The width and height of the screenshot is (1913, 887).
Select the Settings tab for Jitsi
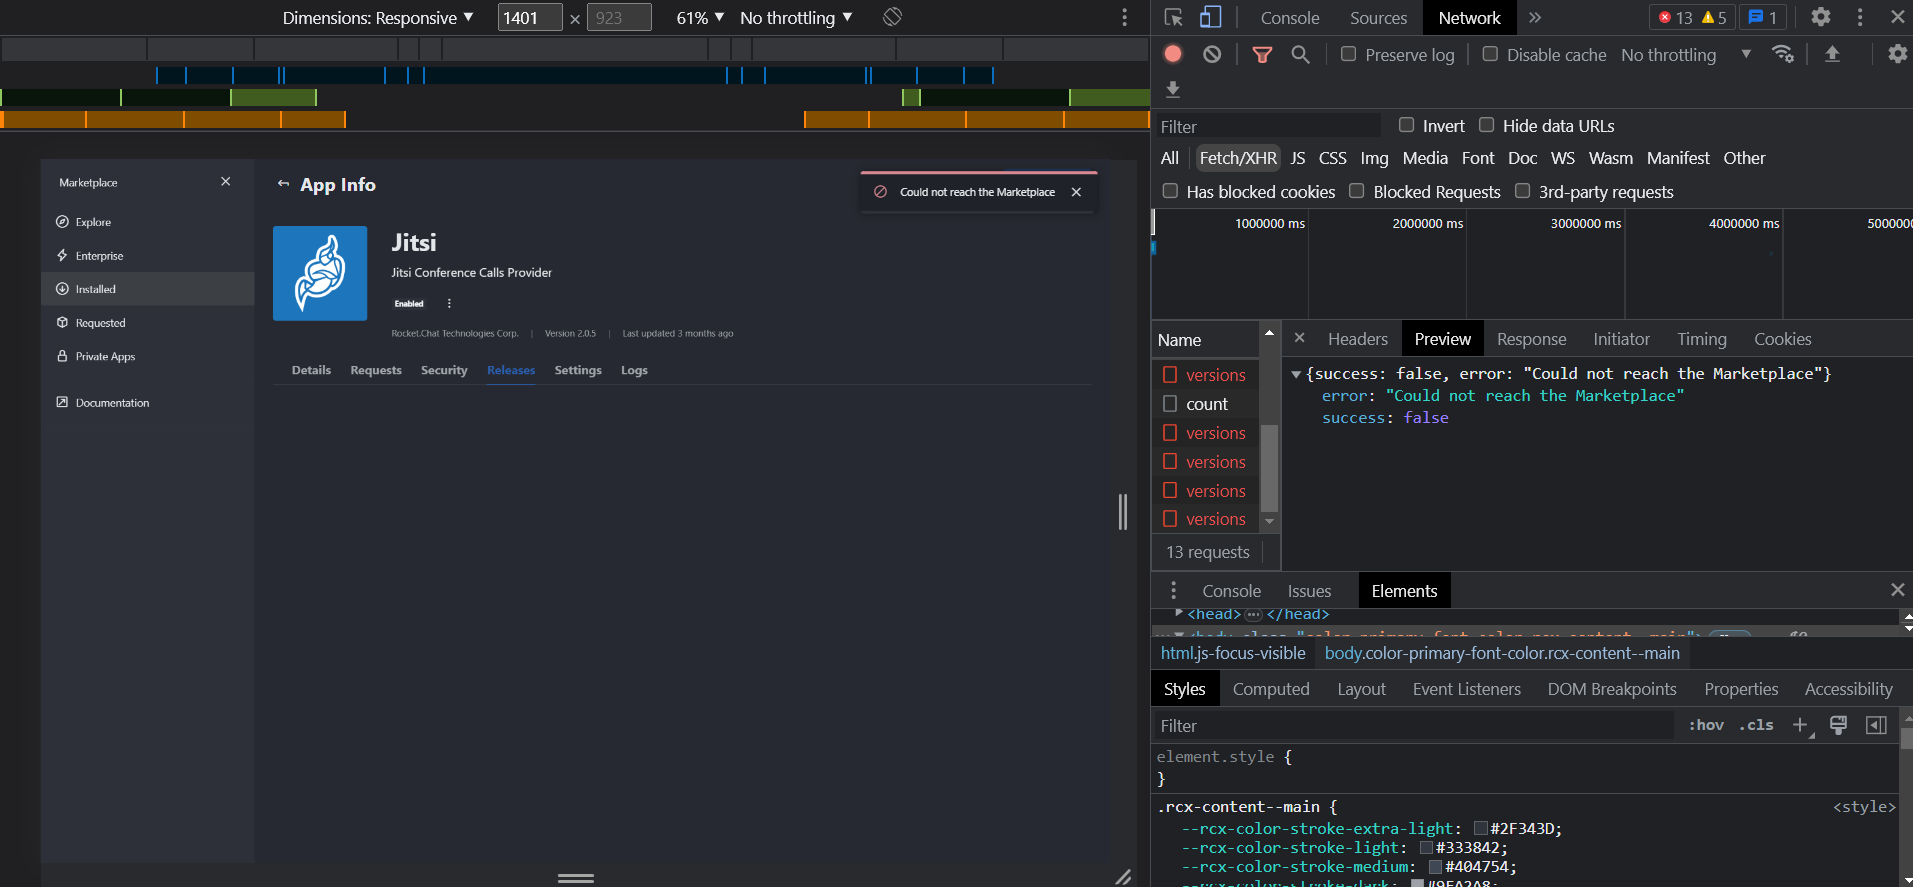[578, 370]
